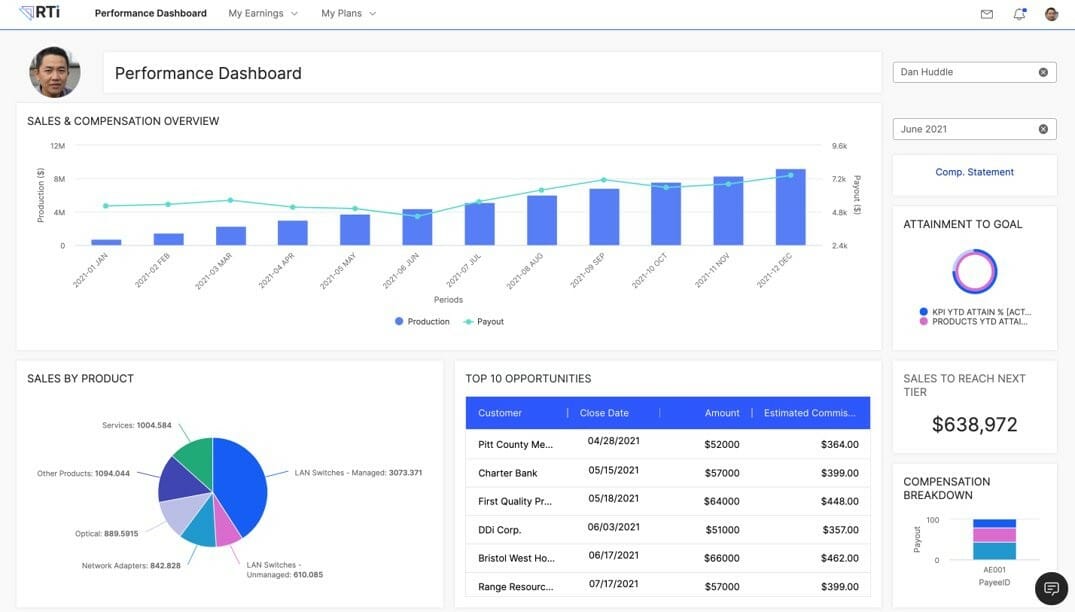Toggle Payout series in chart legend
Image resolution: width=1075 pixels, height=612 pixels.
483,322
